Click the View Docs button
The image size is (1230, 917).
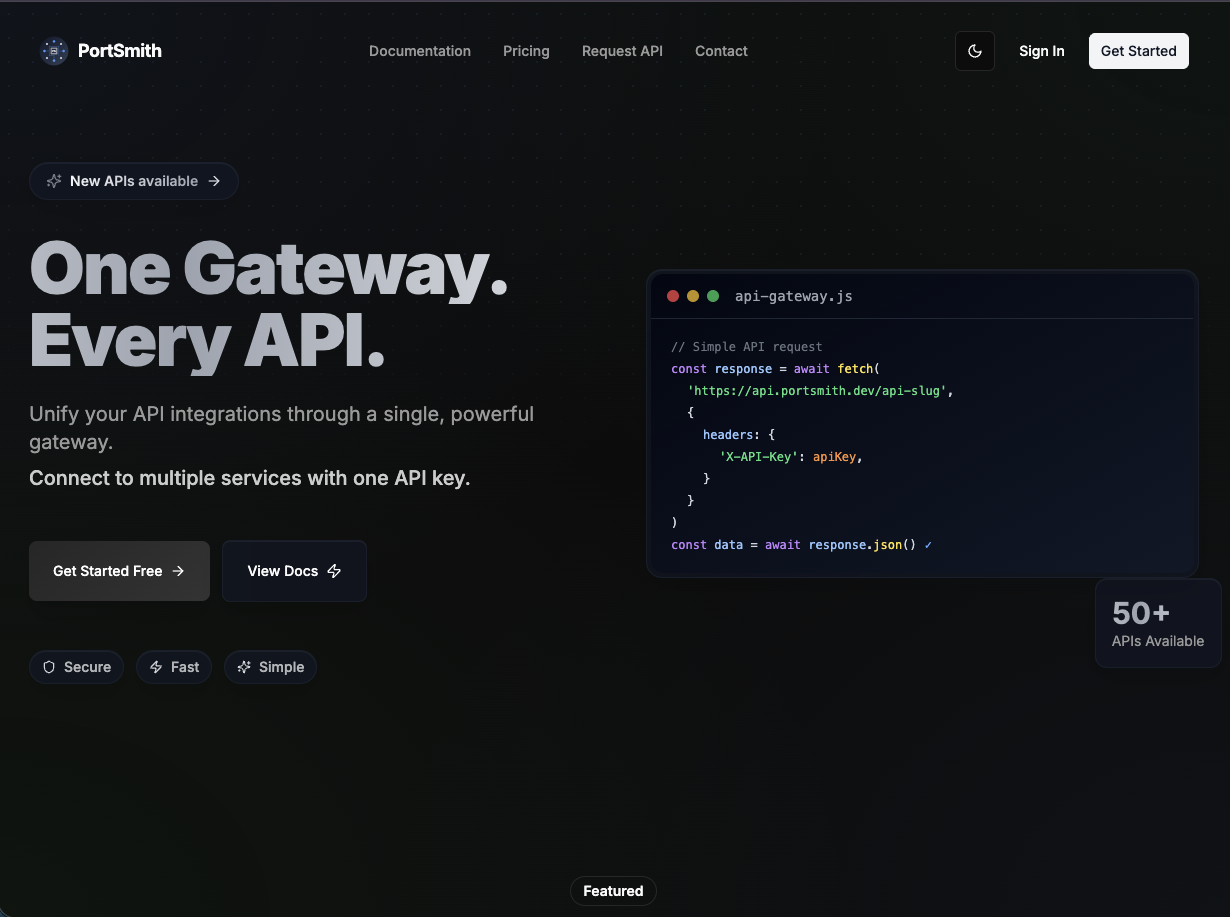tap(294, 571)
